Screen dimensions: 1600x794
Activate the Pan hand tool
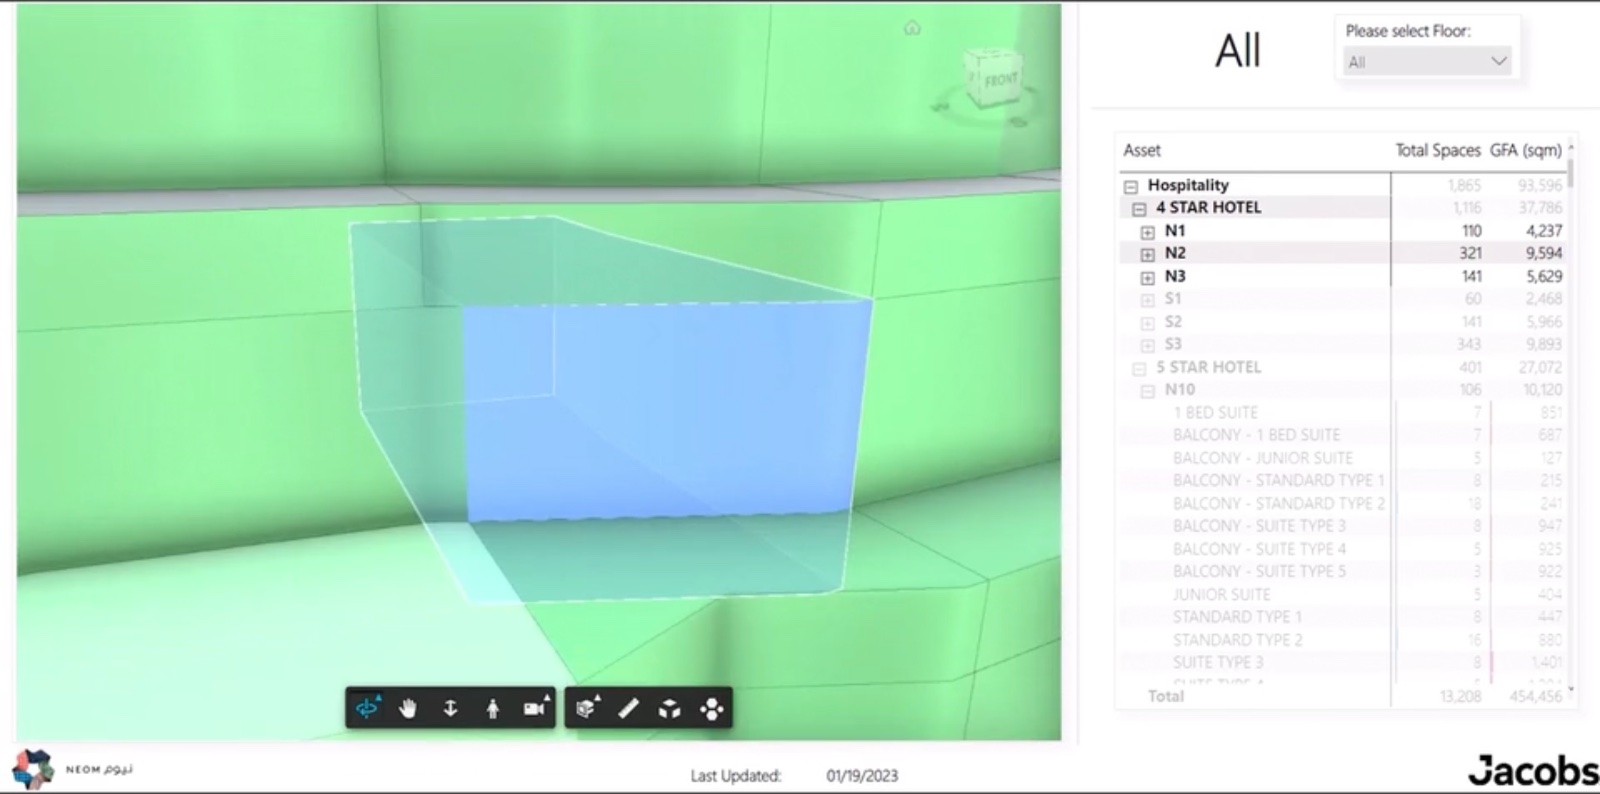pyautogui.click(x=408, y=709)
